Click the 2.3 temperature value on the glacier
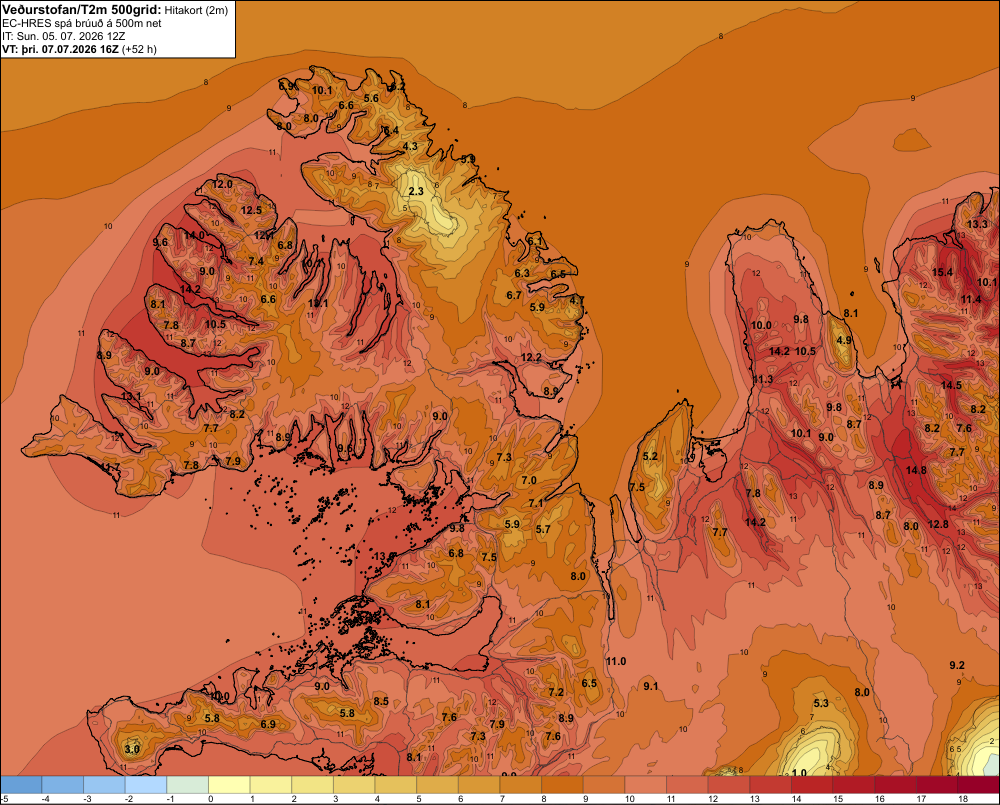 pyautogui.click(x=416, y=191)
